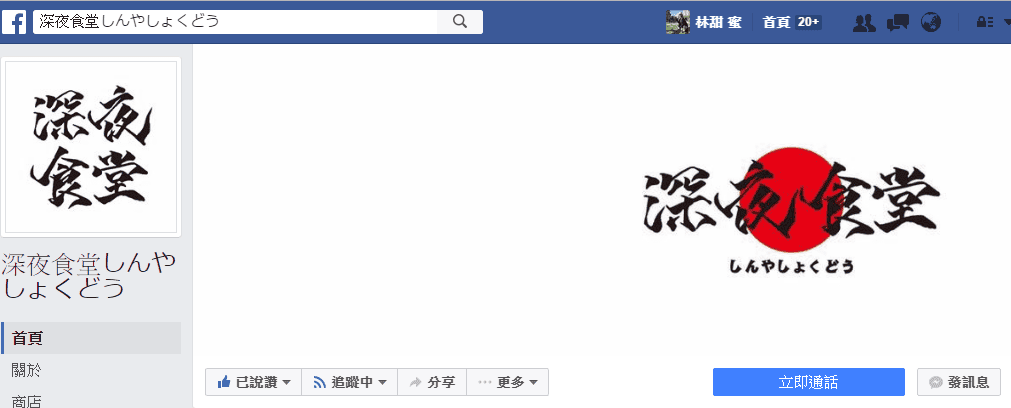Click the 林甜蜜 profile avatar
The image size is (1011, 408).
pos(677,22)
